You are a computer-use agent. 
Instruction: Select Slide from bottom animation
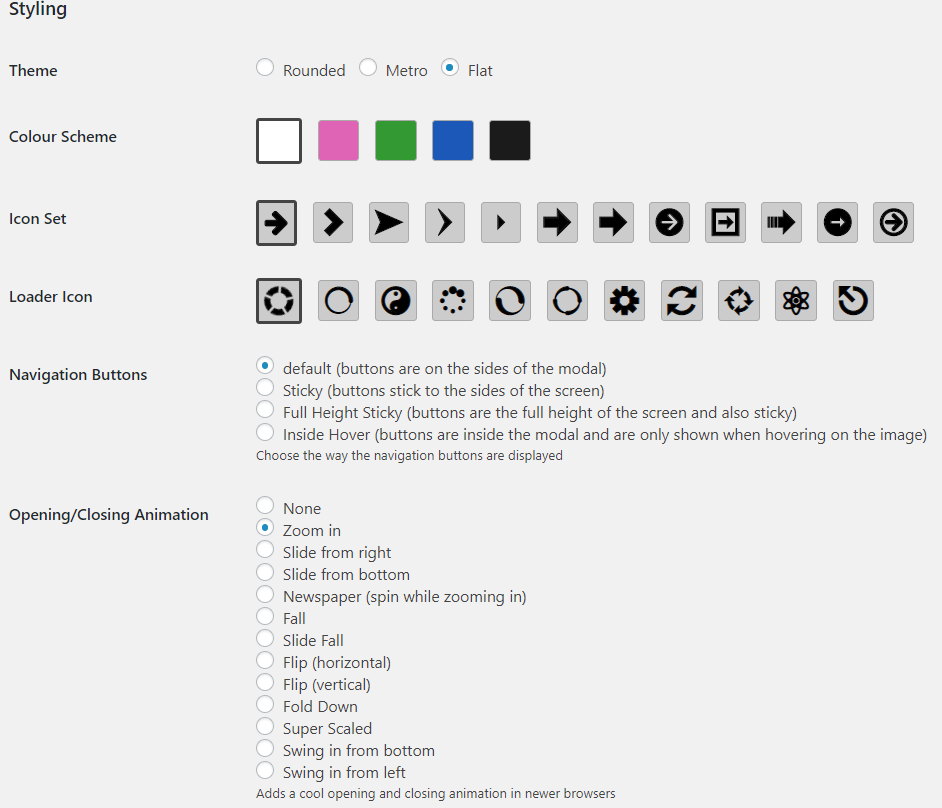pyautogui.click(x=265, y=572)
